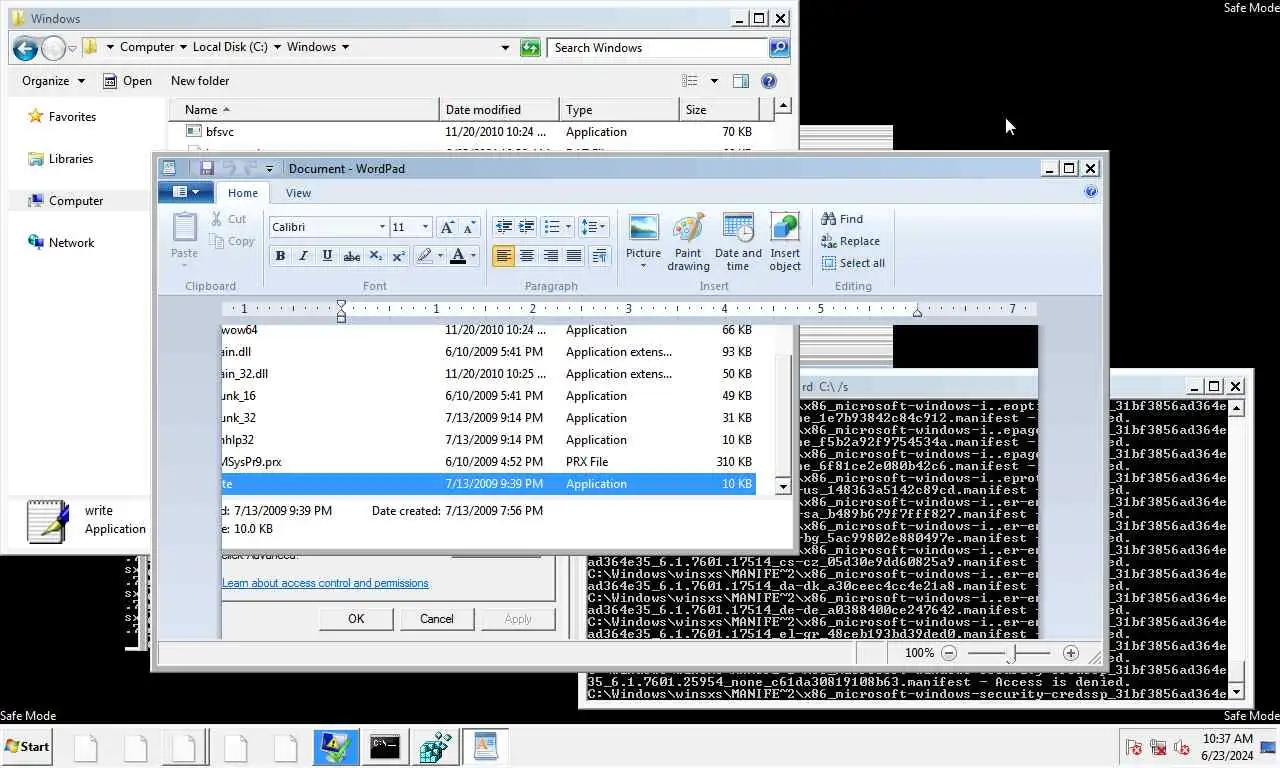
Task: Toggle Strikethrough formatting in WordPad
Action: pyautogui.click(x=351, y=256)
